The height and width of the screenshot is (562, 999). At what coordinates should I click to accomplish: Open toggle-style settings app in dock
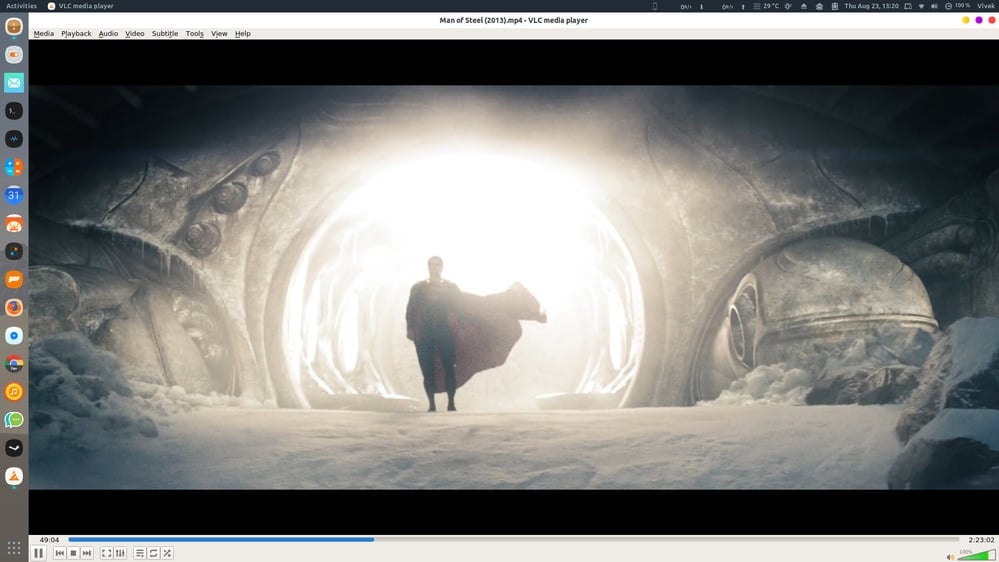point(14,54)
